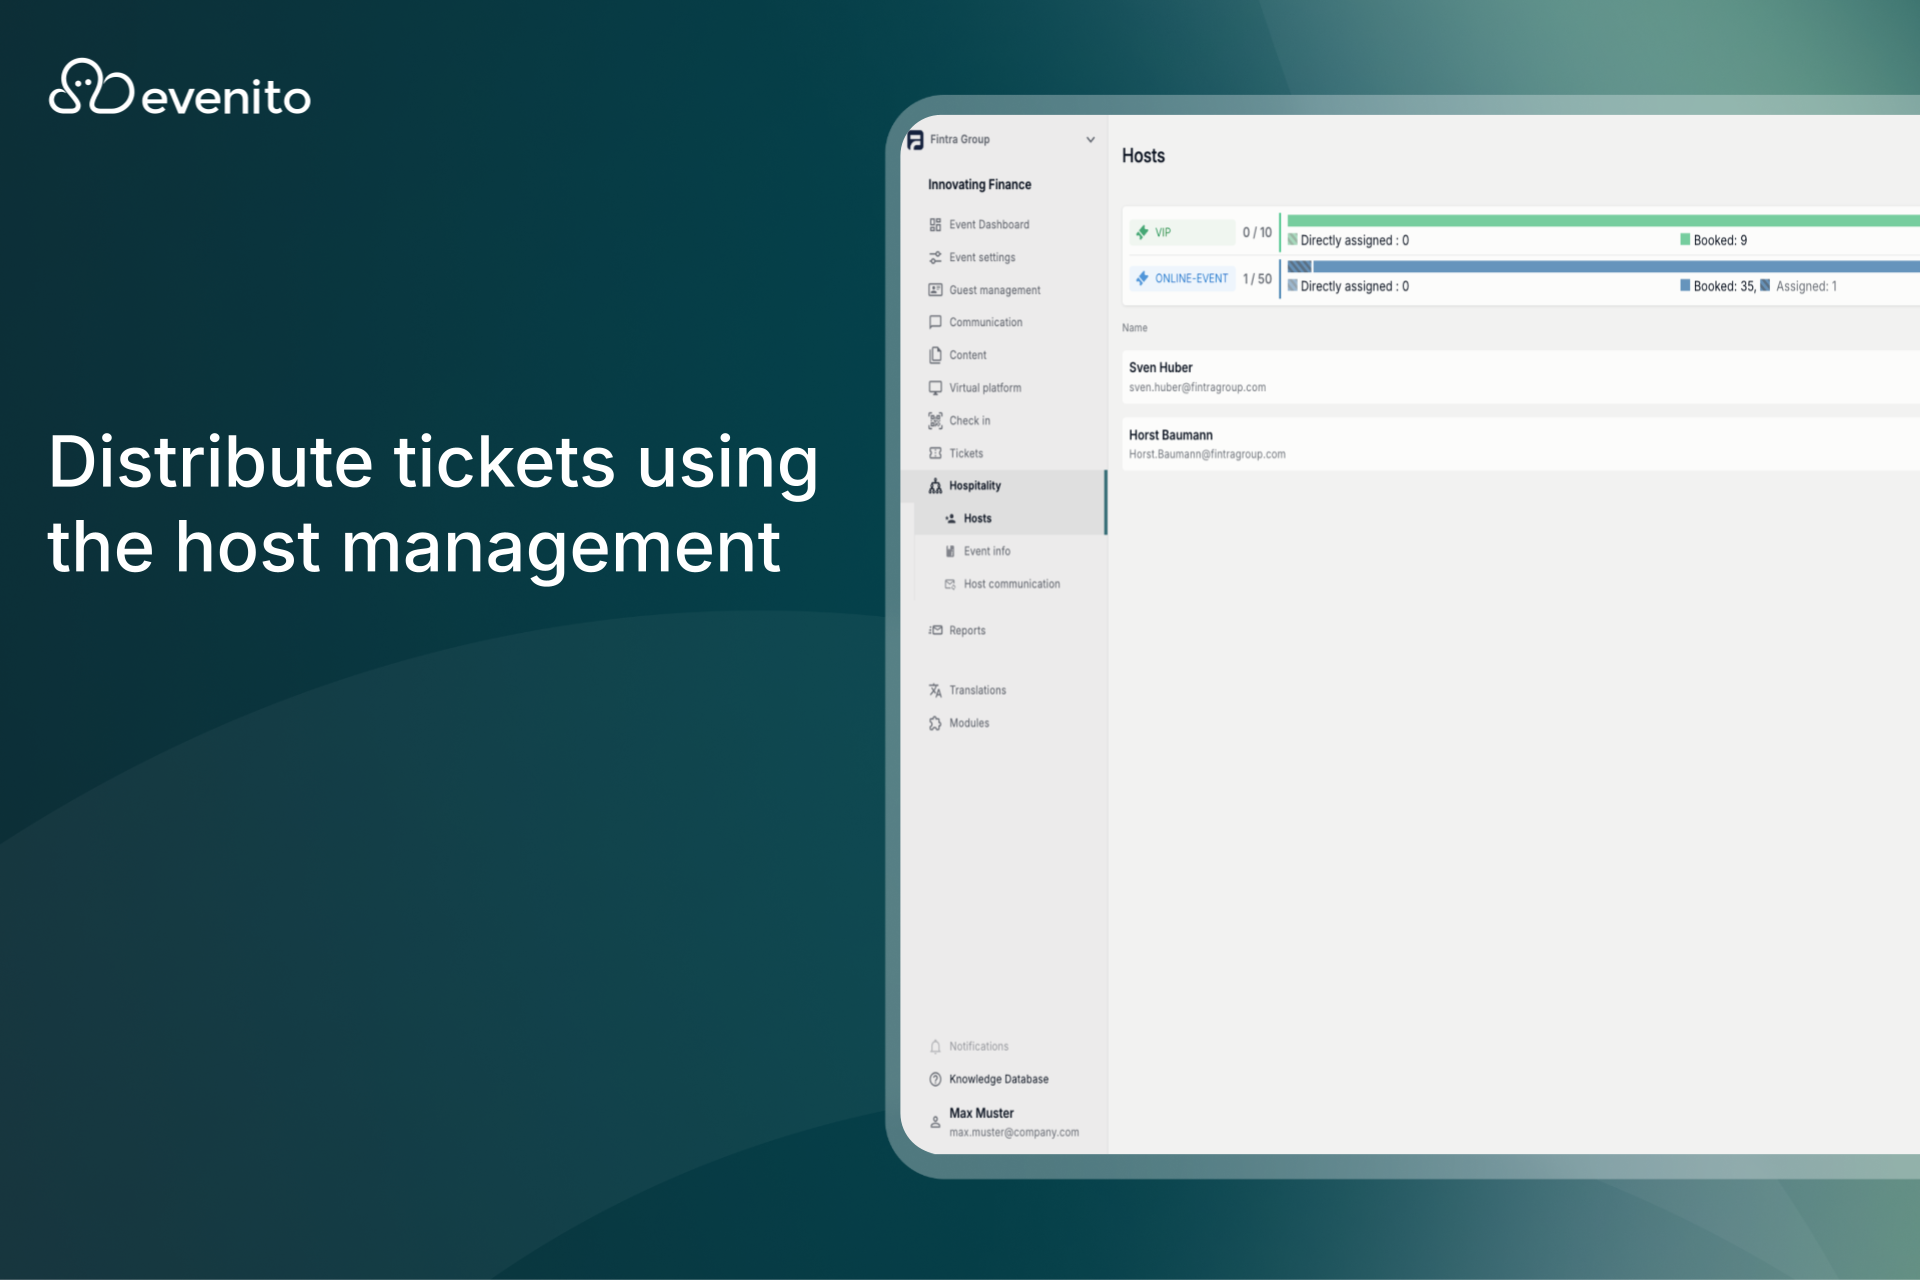
Task: Click the Reports icon
Action: tap(935, 631)
